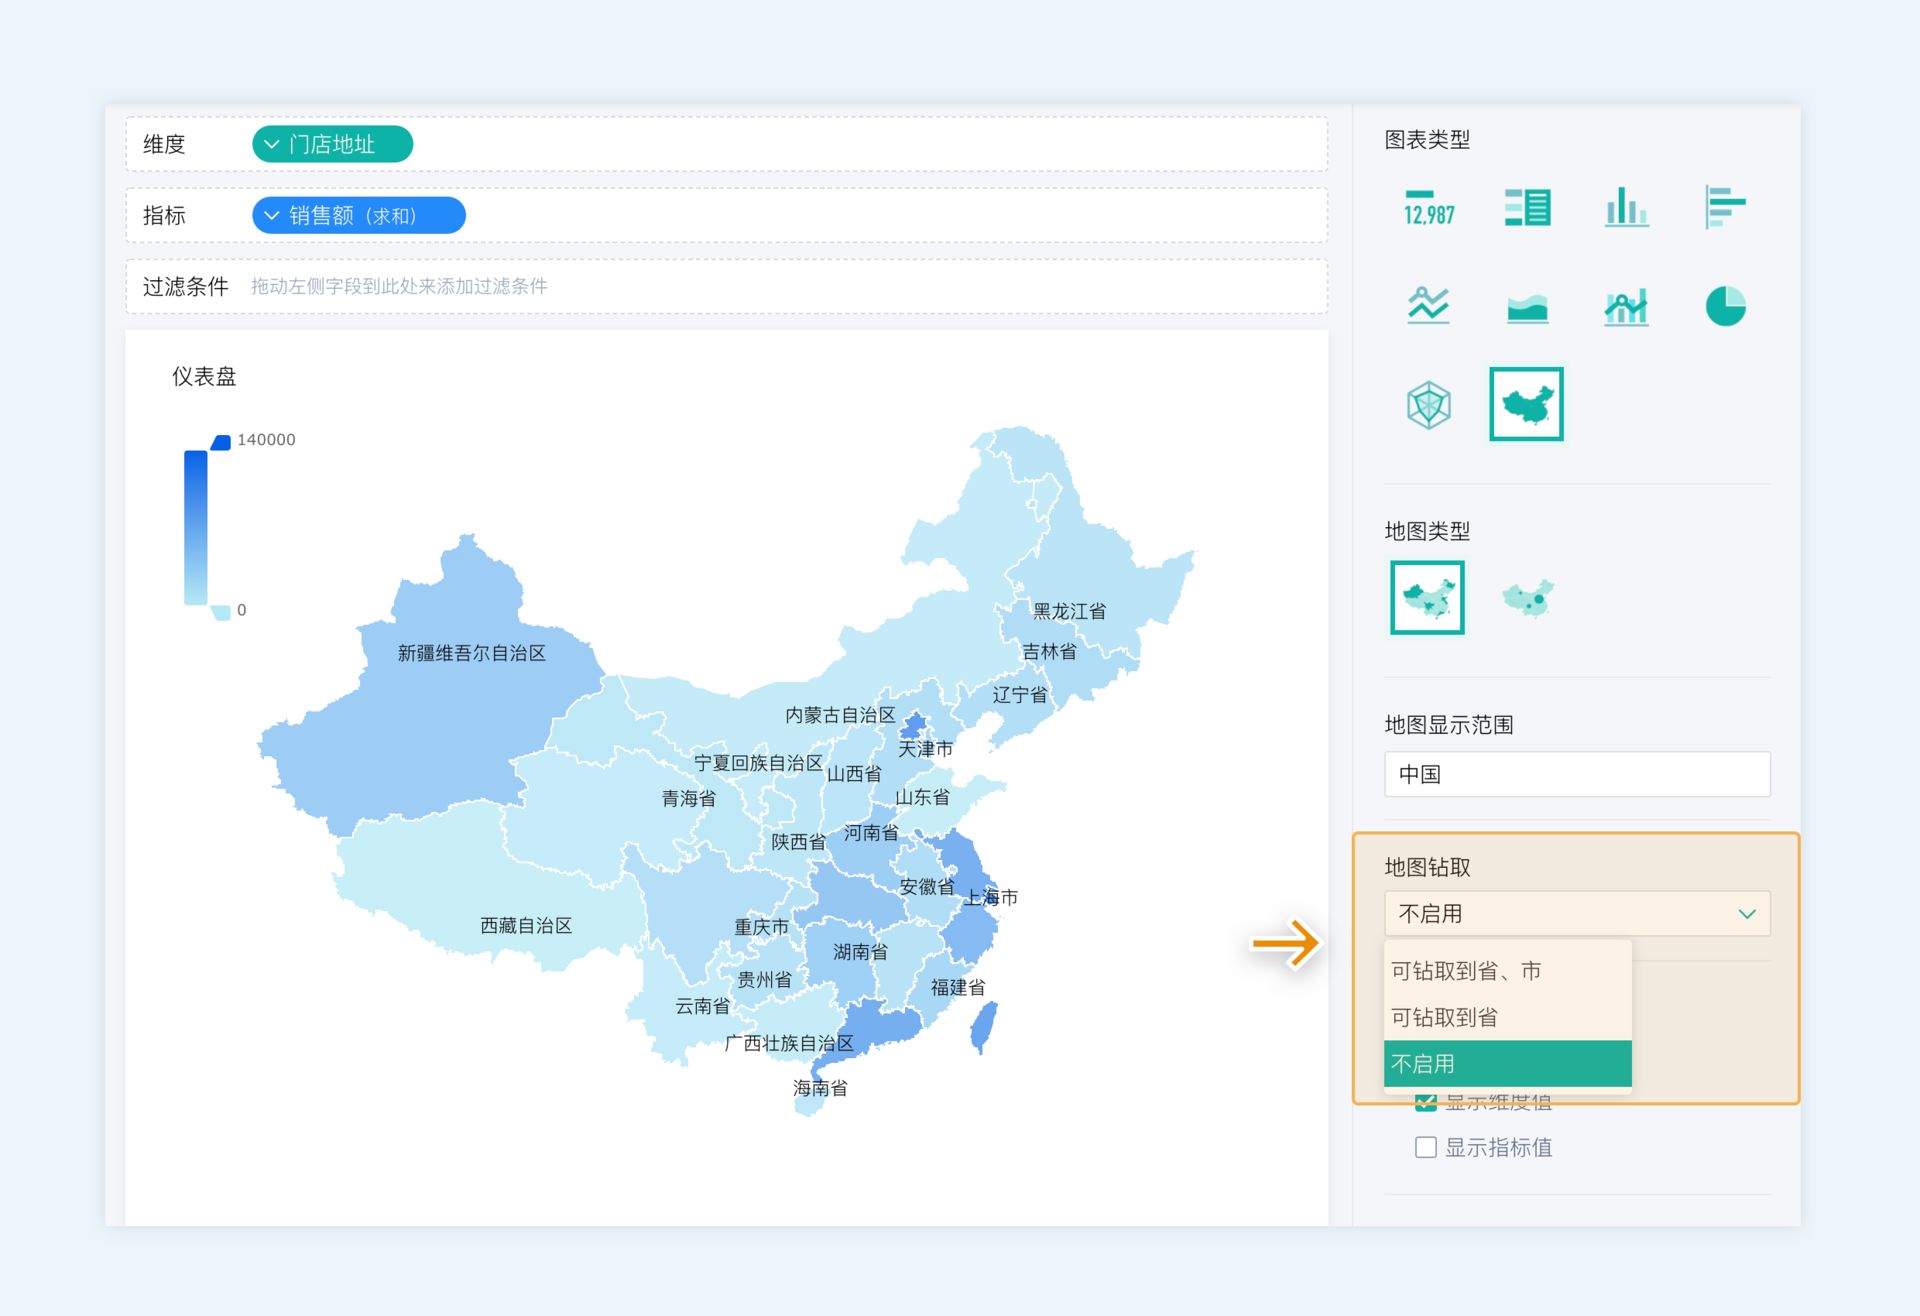This screenshot has height=1316, width=1920.
Task: Select the China map chart type
Action: pos(1526,405)
